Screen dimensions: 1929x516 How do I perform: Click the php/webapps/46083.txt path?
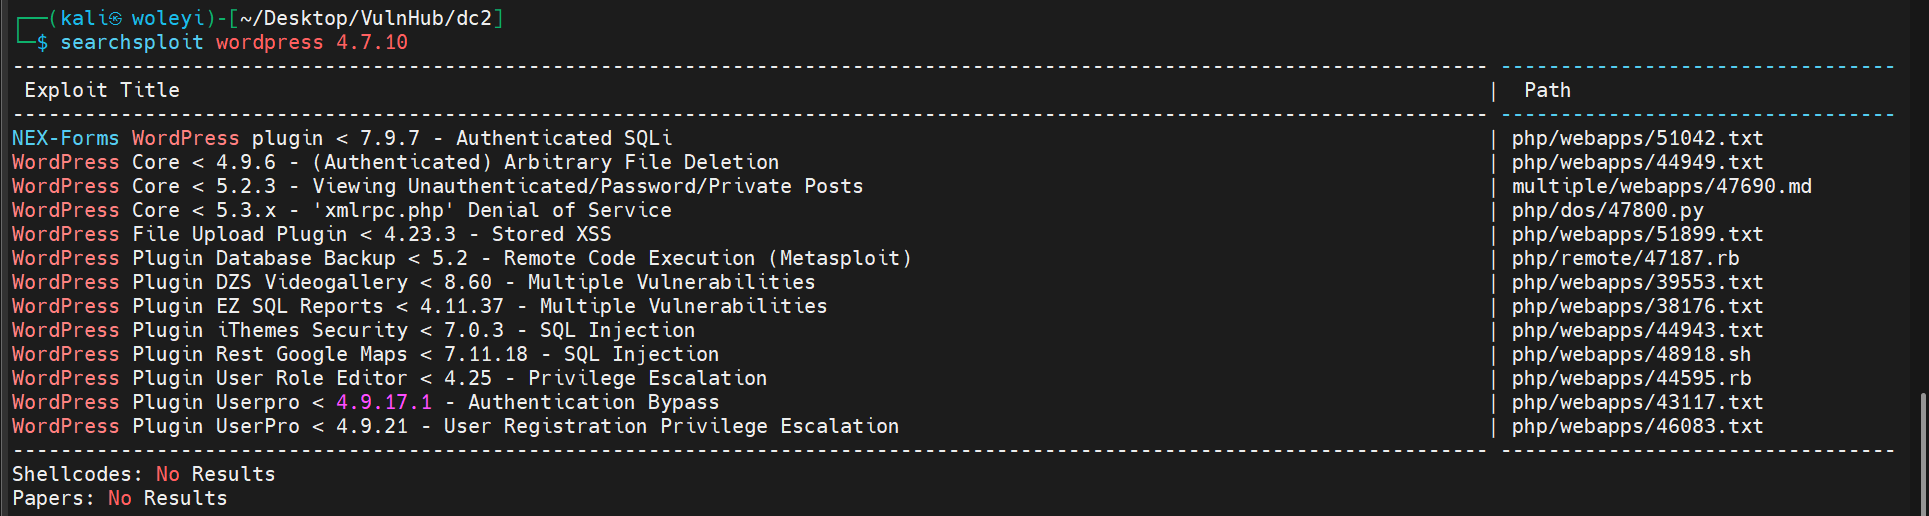pyautogui.click(x=1637, y=426)
